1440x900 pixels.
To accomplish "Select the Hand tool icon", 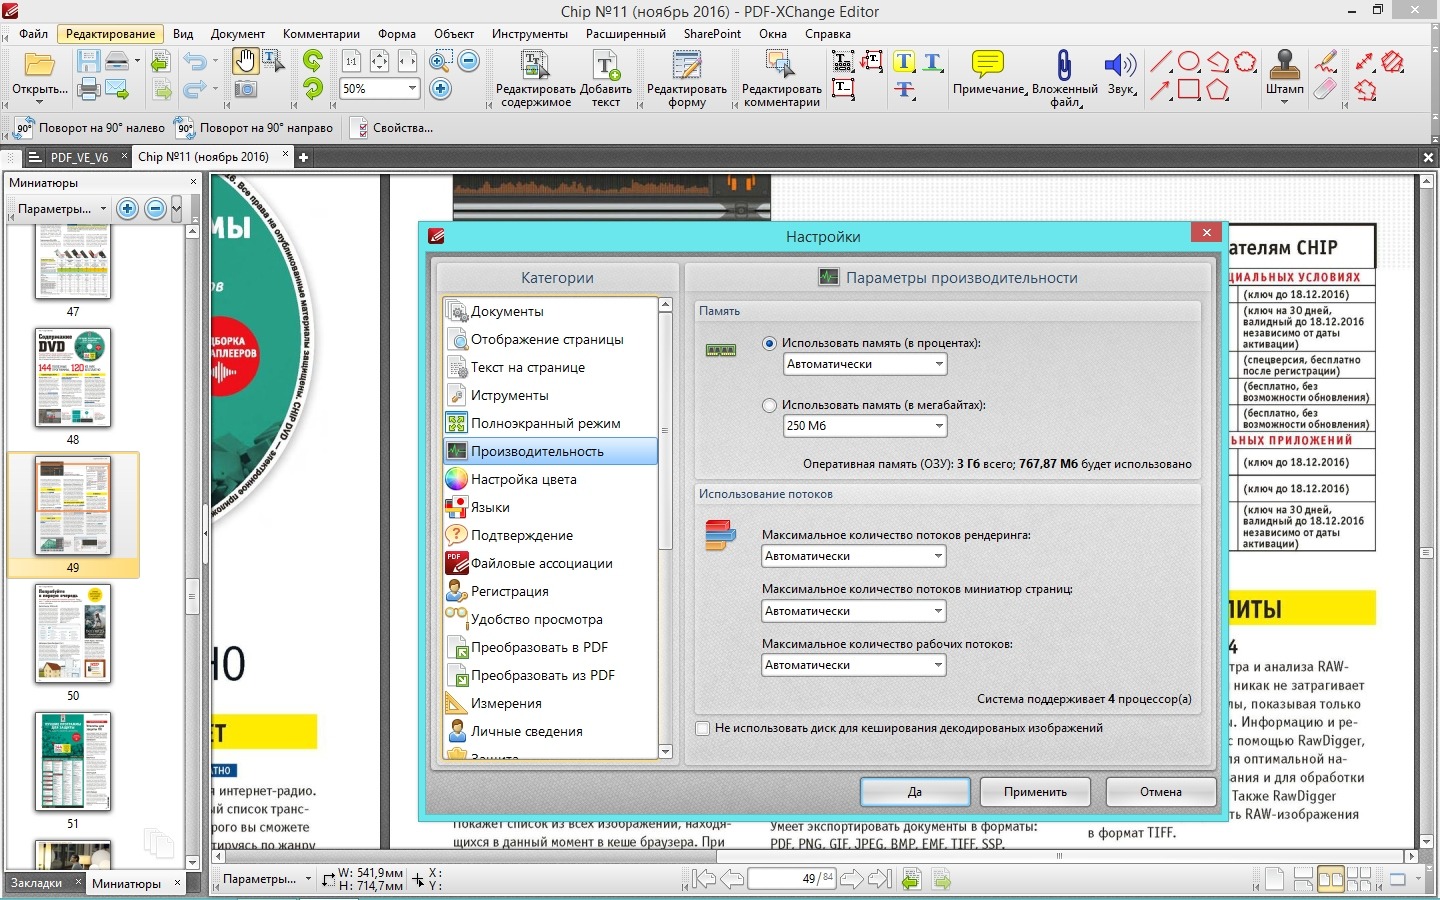I will click(x=244, y=62).
